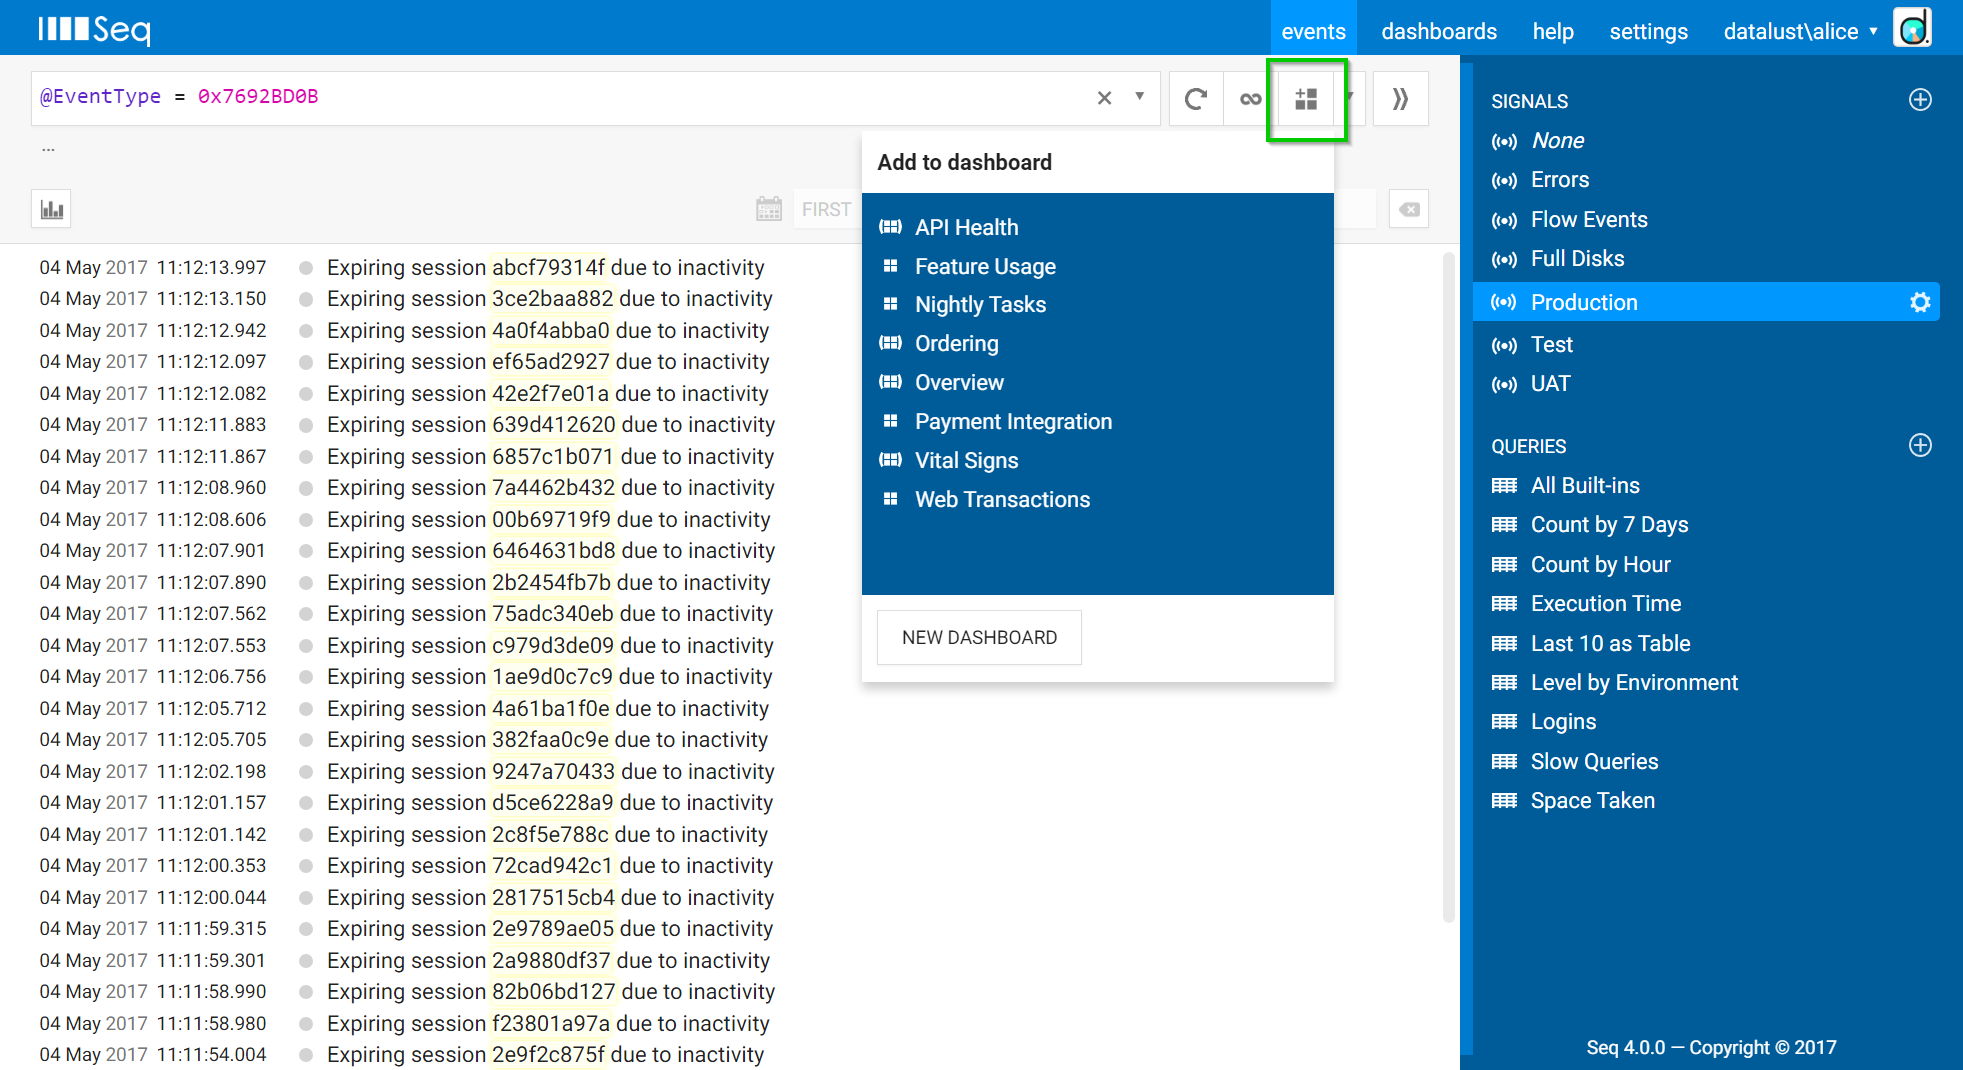Click the event list vertical scrollbar
Viewport: 1963px width, 1070px height.
pyautogui.click(x=1449, y=587)
